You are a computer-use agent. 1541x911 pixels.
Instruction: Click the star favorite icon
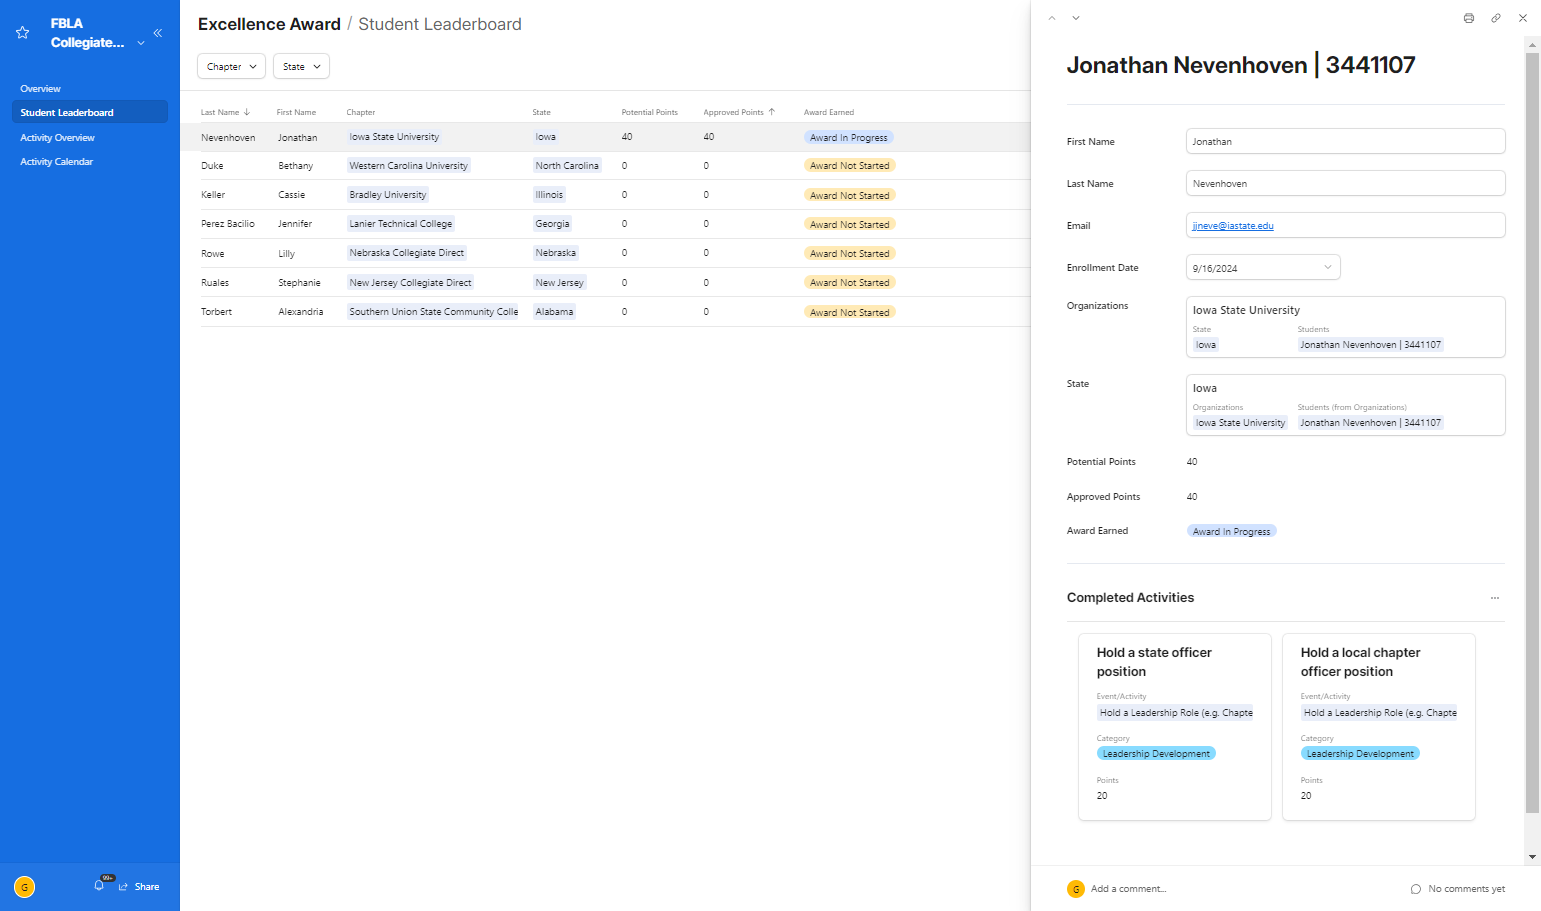click(x=23, y=33)
